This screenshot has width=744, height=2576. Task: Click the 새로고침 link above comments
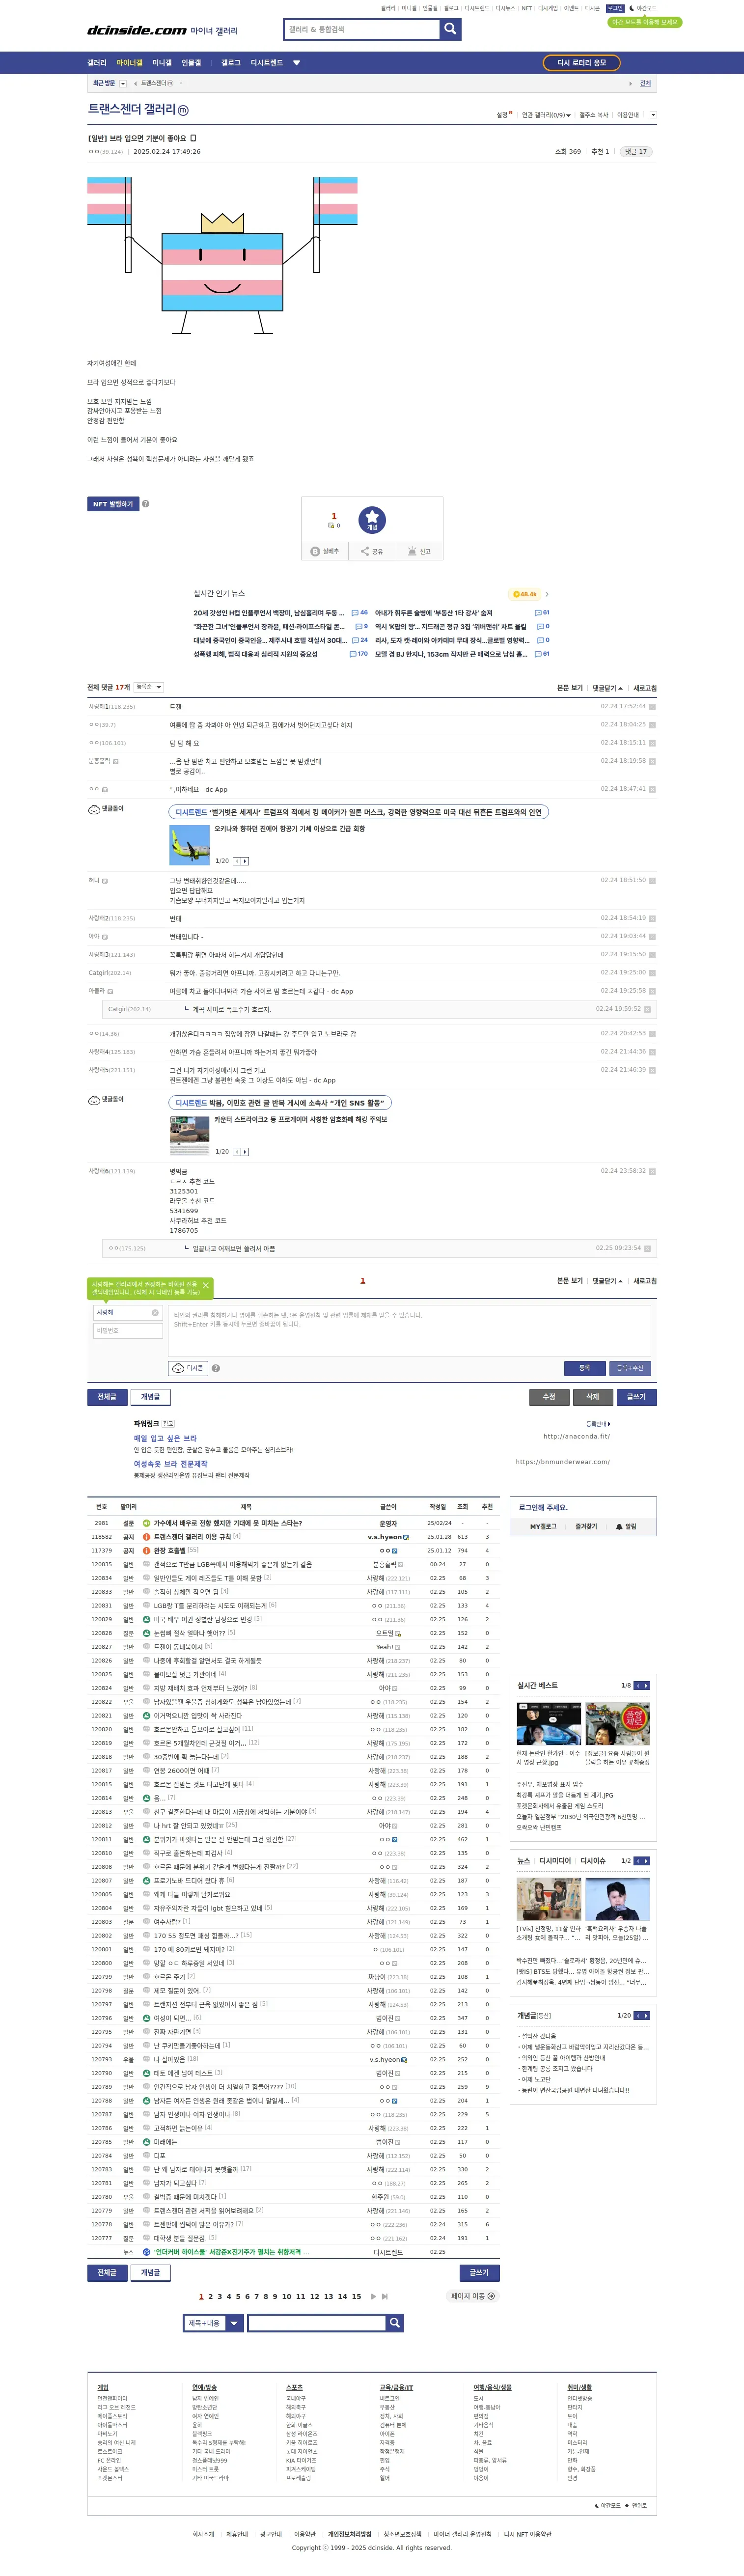pyautogui.click(x=645, y=688)
